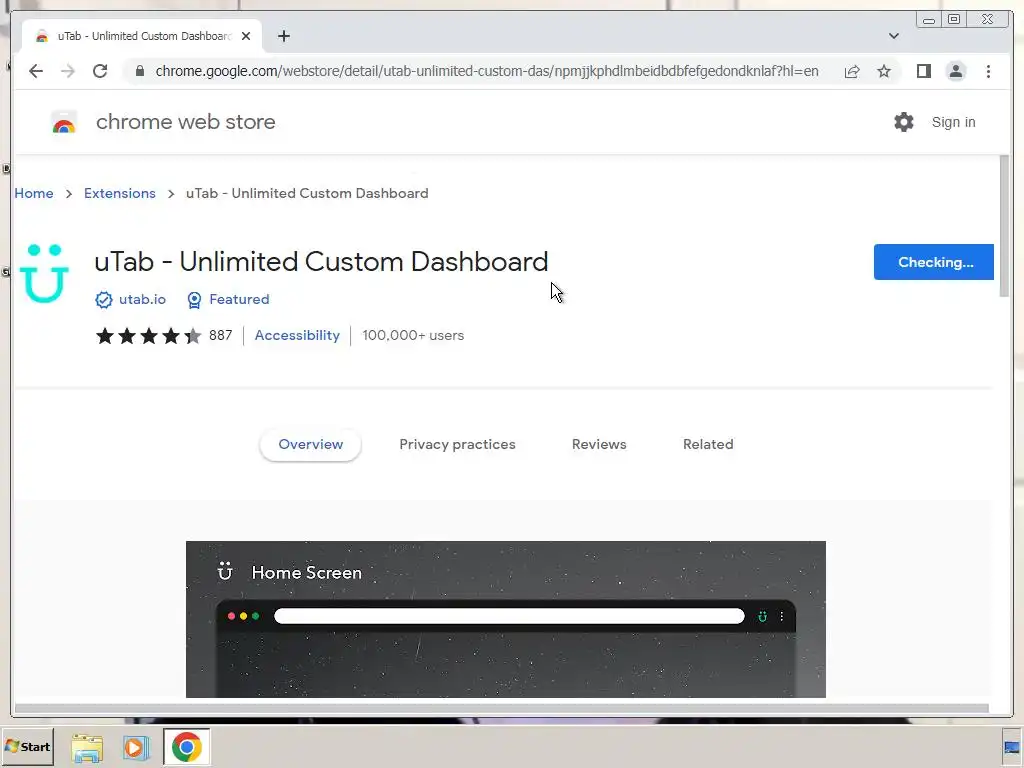Close the uTab browser tab

click(x=246, y=36)
